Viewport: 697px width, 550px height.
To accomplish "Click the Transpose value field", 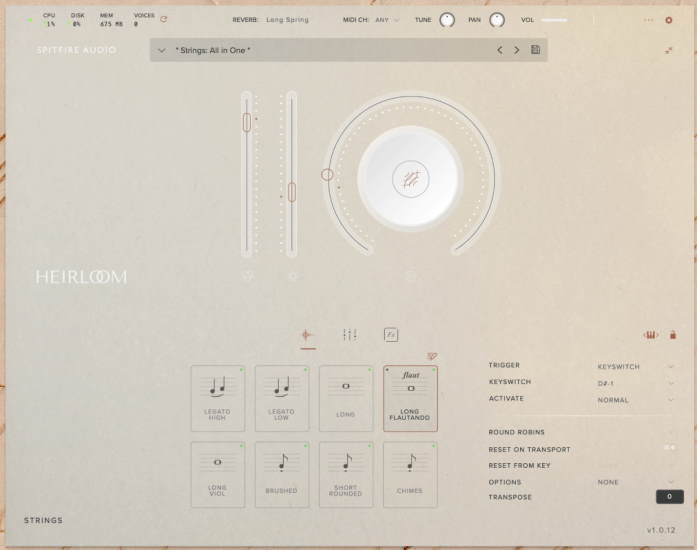I will click(669, 497).
